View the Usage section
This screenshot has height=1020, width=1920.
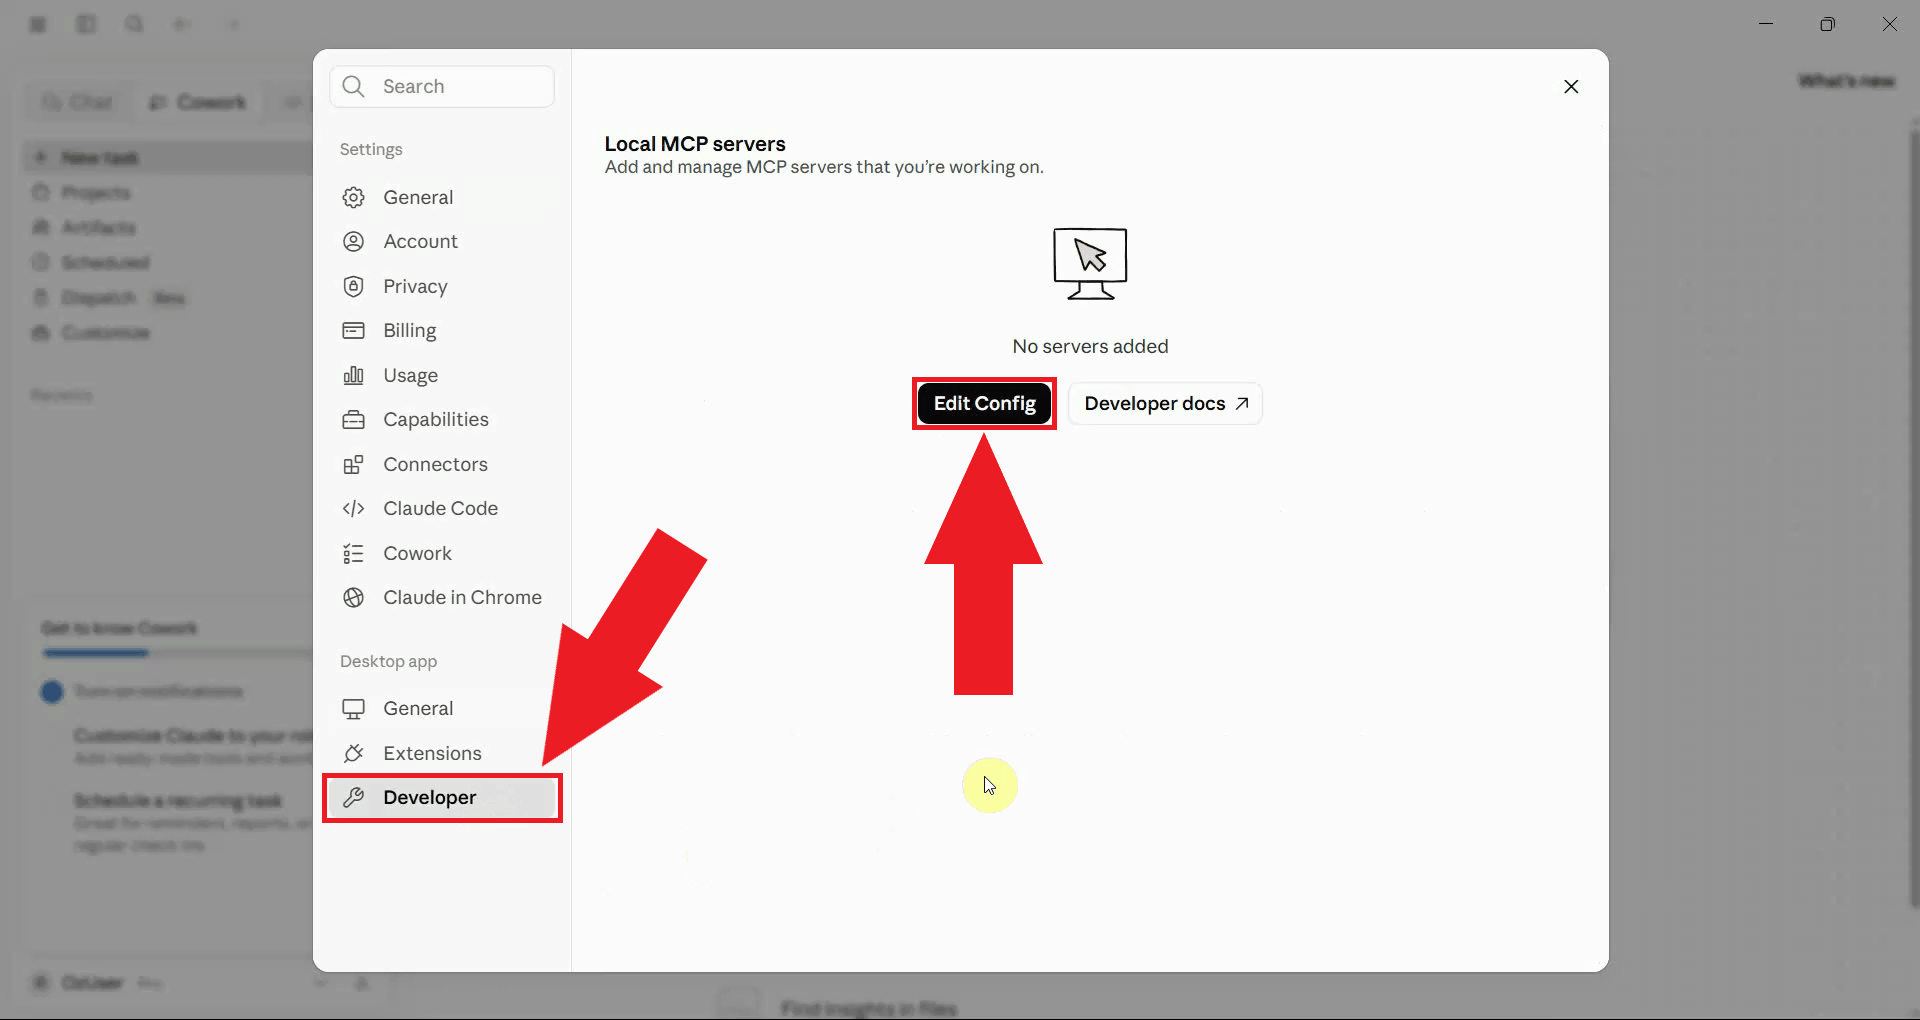pos(442,375)
